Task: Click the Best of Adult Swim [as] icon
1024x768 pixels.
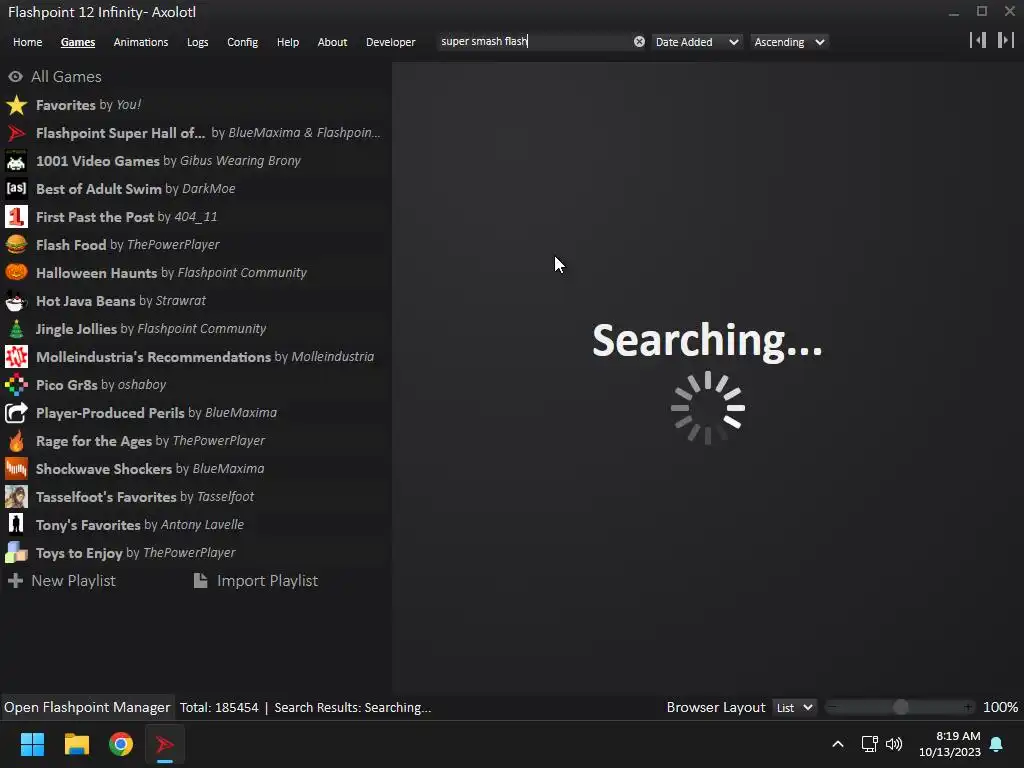Action: pos(16,189)
